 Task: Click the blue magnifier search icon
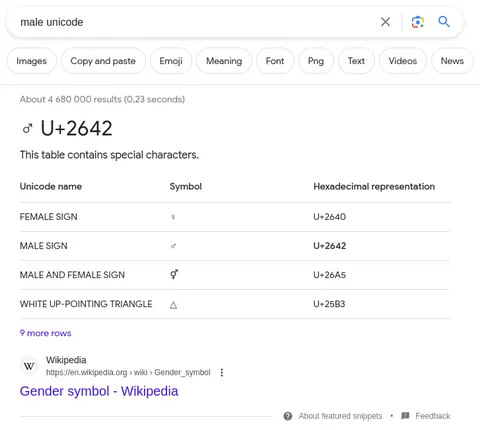[x=444, y=22]
